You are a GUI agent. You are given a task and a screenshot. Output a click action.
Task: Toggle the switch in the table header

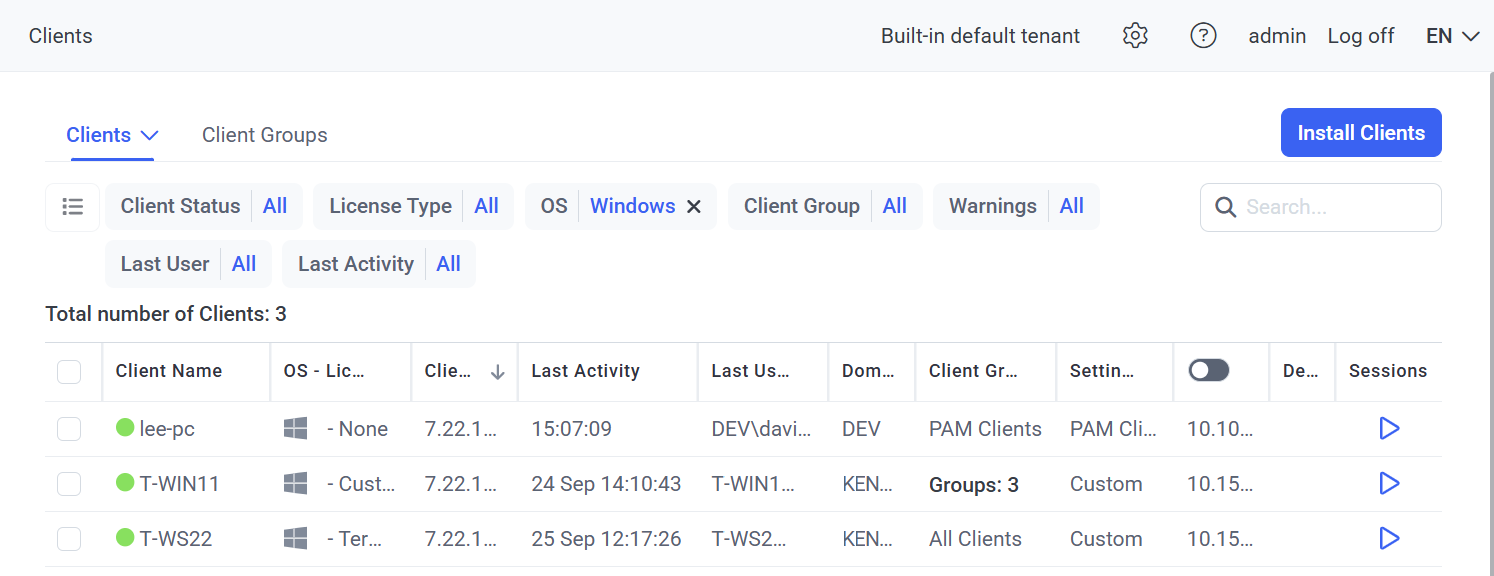pyautogui.click(x=1208, y=371)
